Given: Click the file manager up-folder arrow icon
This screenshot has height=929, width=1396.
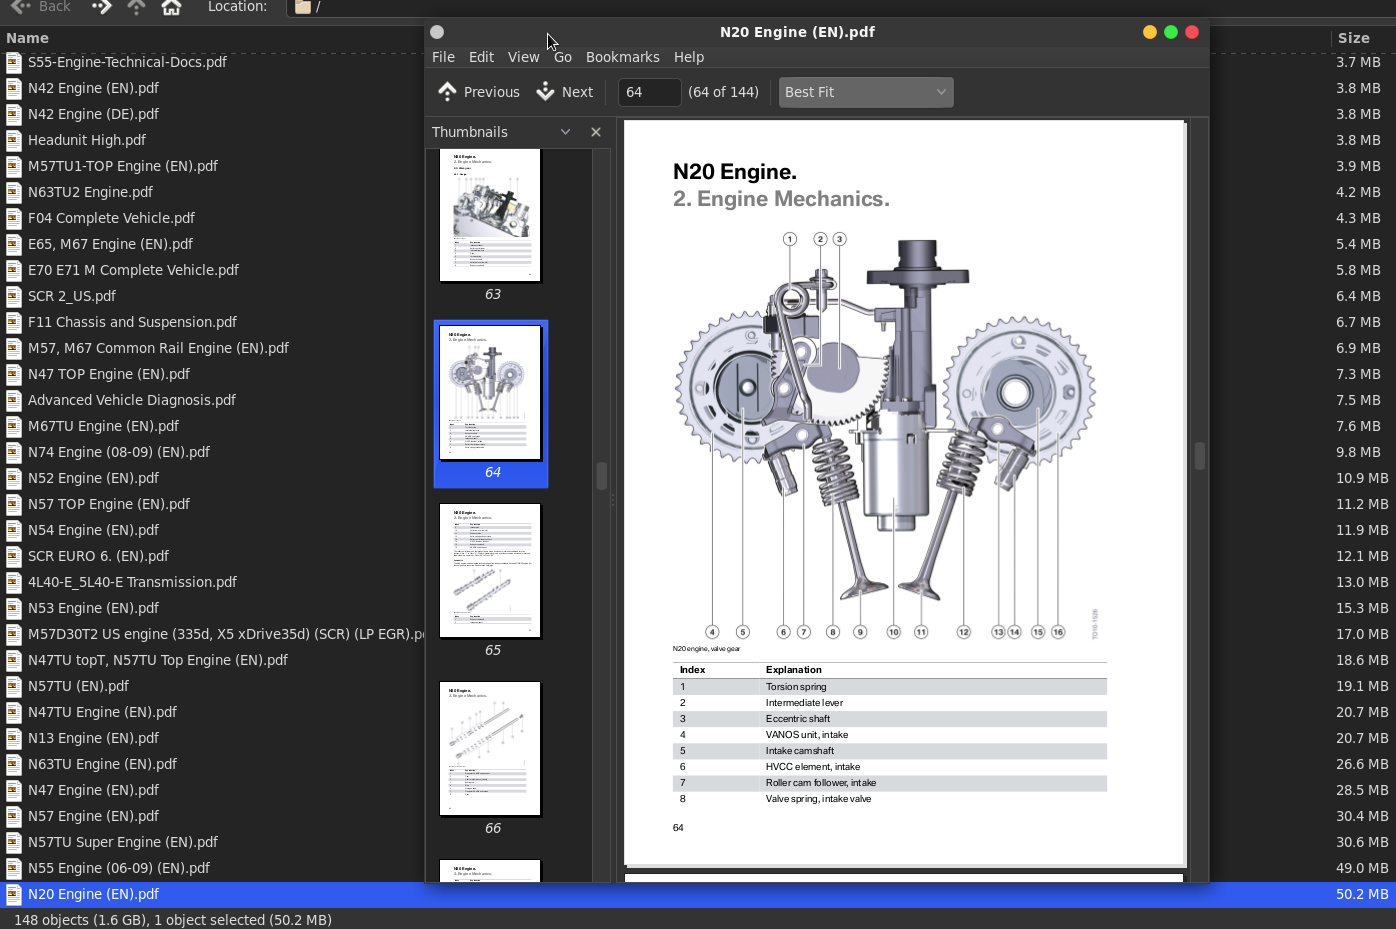Looking at the screenshot, I should point(136,7).
